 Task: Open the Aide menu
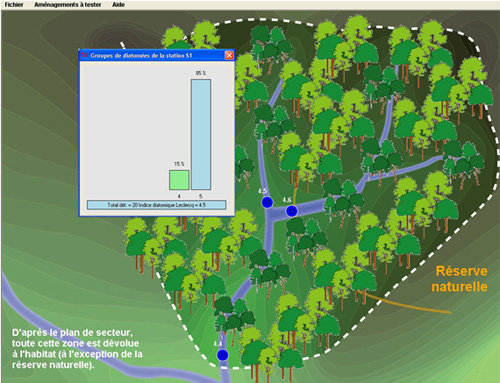click(118, 5)
